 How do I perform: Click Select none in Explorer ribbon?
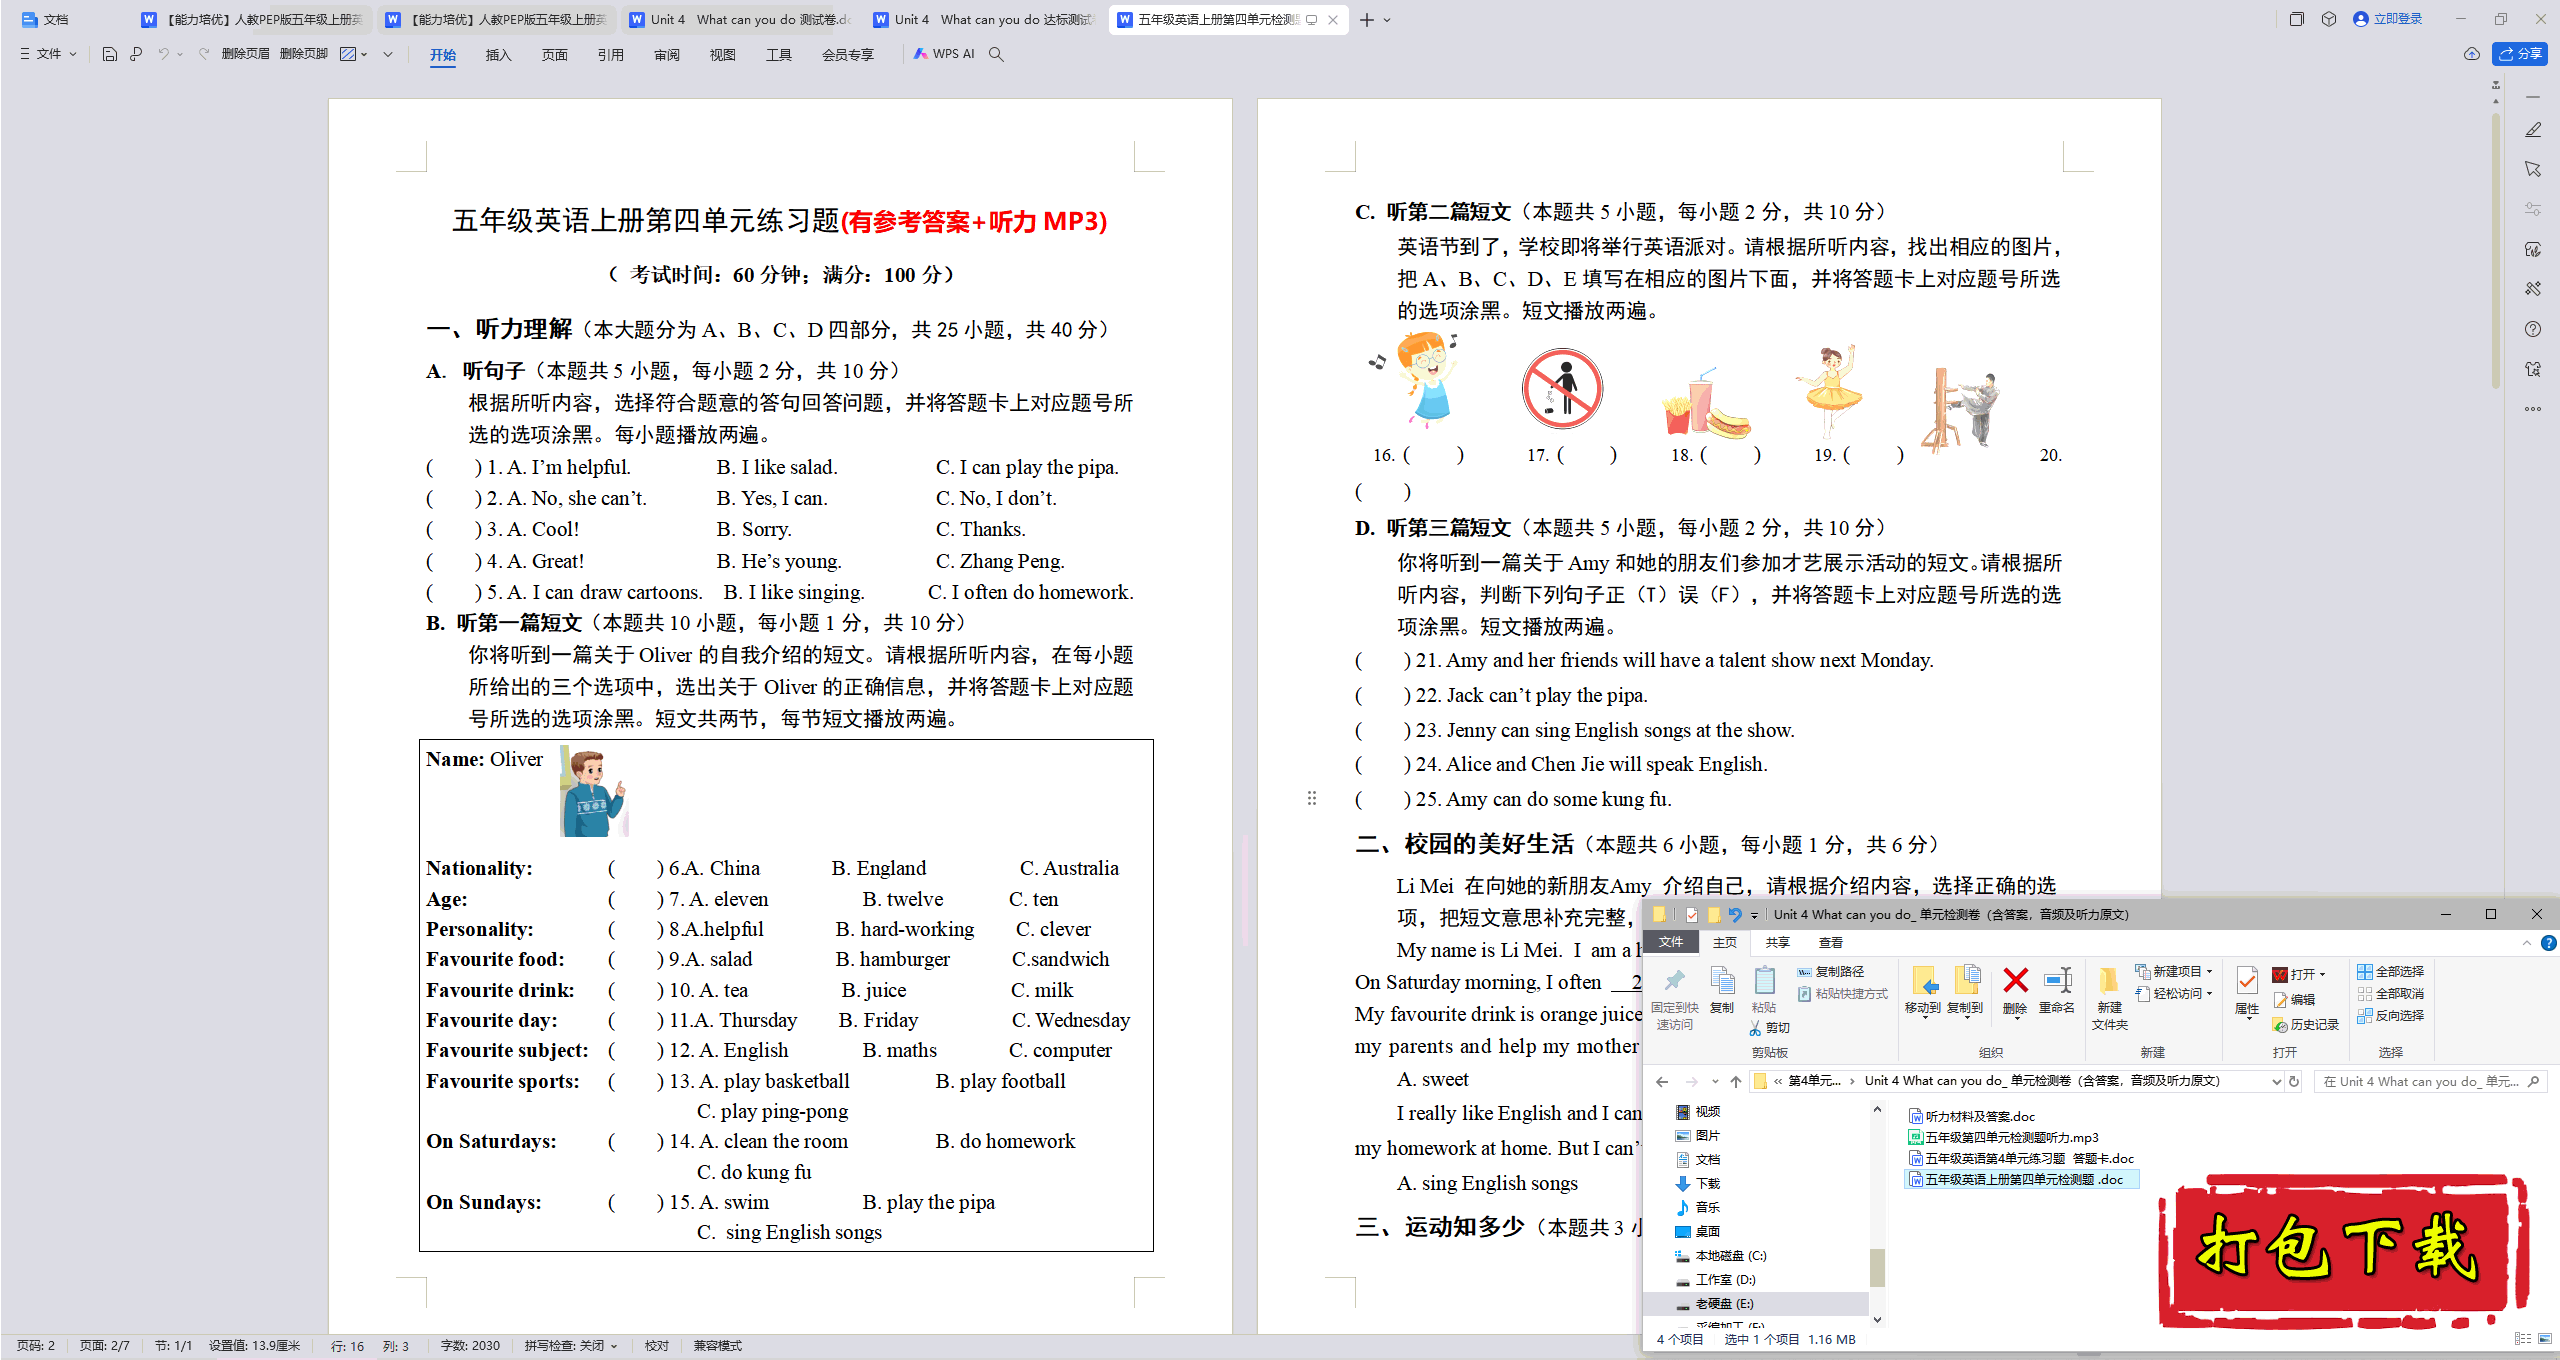tap(2391, 994)
